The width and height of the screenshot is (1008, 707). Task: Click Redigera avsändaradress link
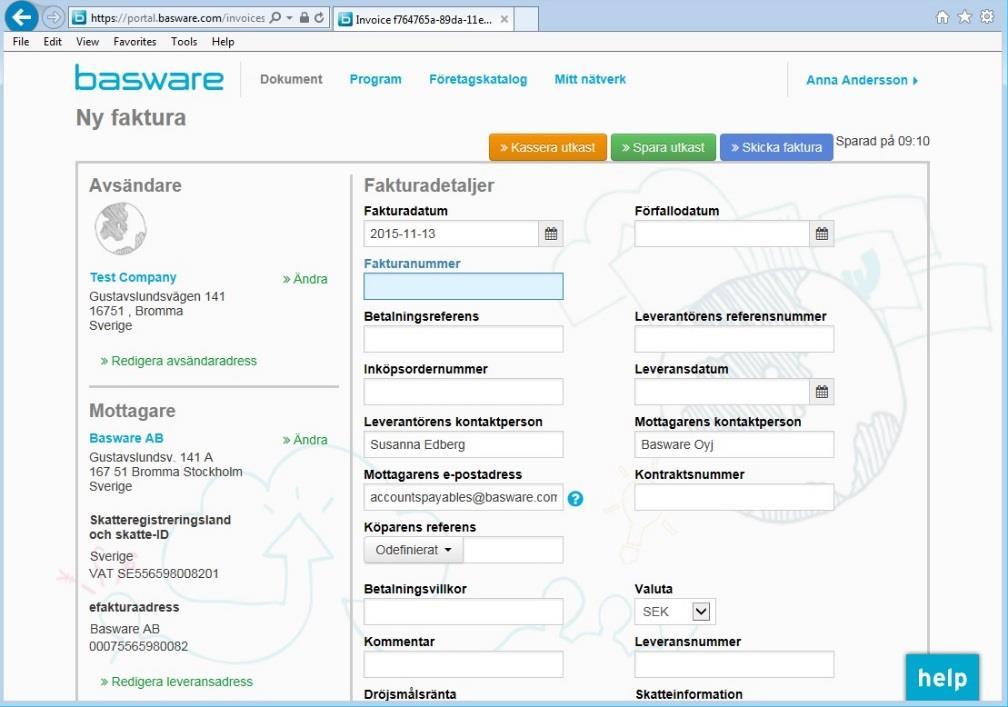[179, 361]
